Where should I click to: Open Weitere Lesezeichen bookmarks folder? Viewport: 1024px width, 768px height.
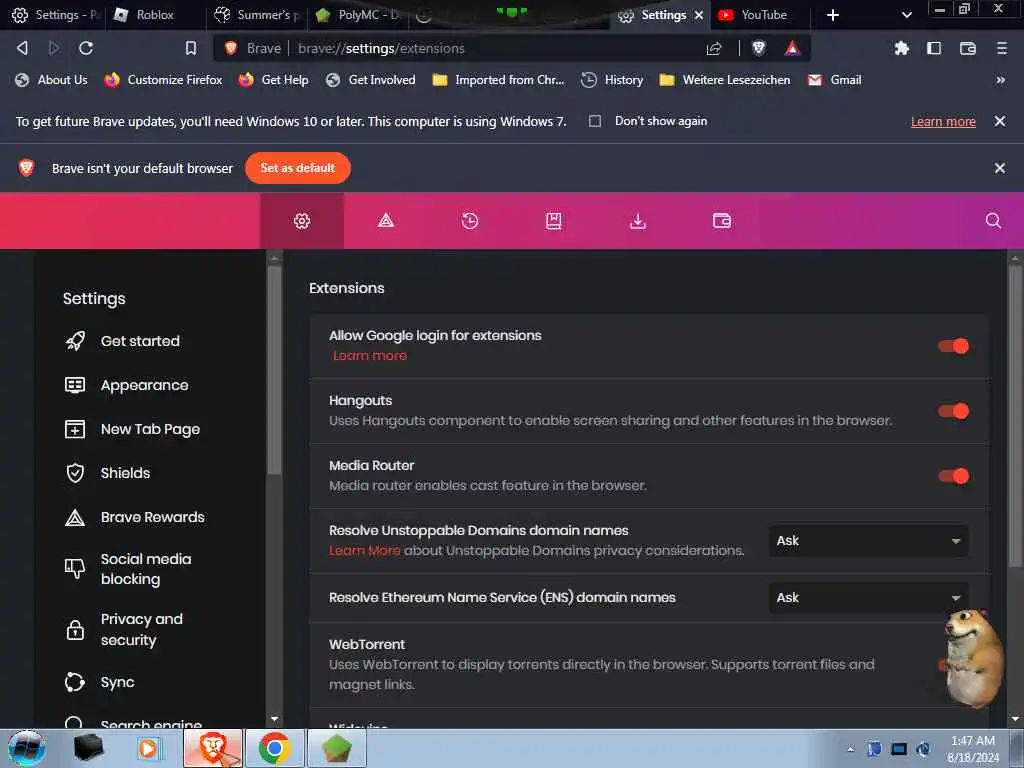coord(725,80)
